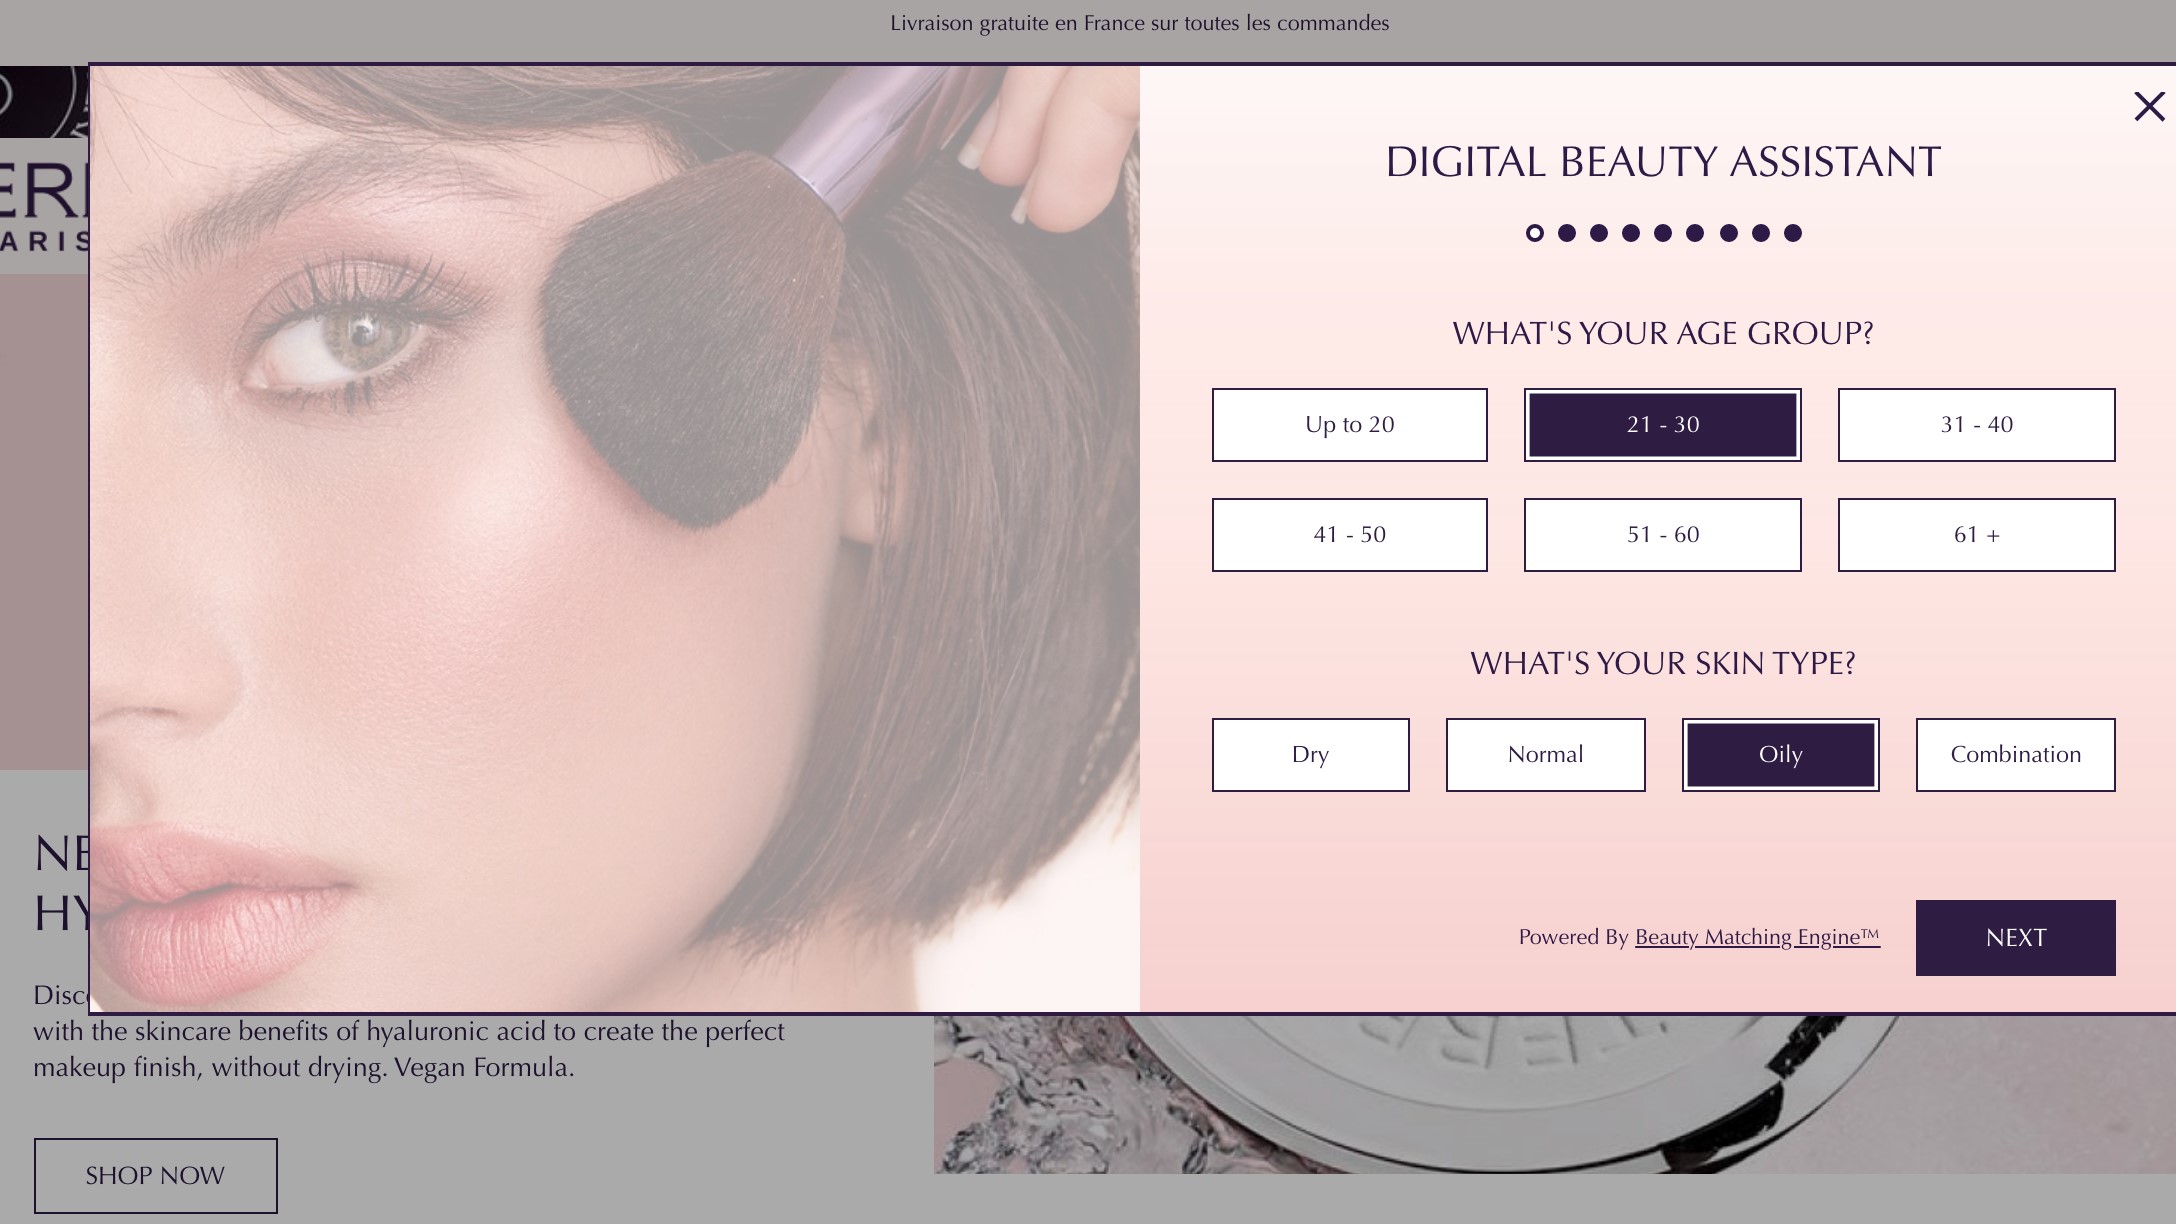Image resolution: width=2176 pixels, height=1224 pixels.
Task: Select the 21 - 30 age group
Action: pyautogui.click(x=1662, y=425)
